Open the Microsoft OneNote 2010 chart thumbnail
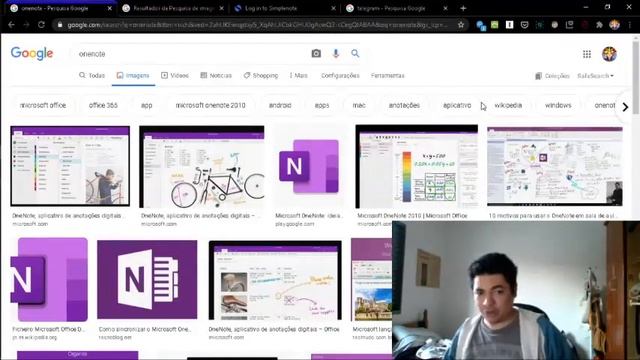640x360 pixels. (x=416, y=167)
